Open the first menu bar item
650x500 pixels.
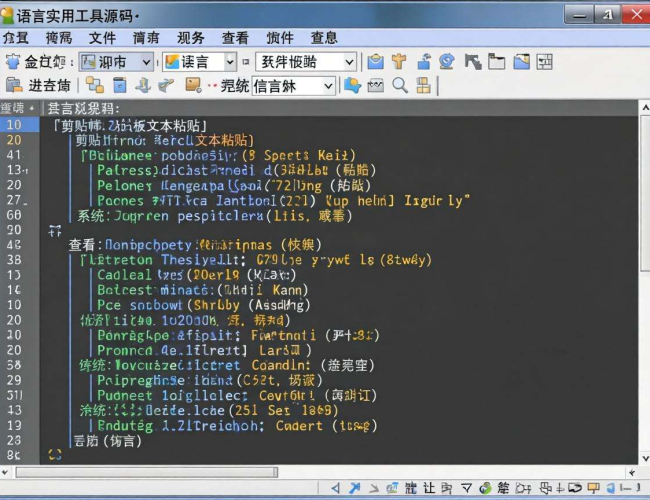click(15, 38)
